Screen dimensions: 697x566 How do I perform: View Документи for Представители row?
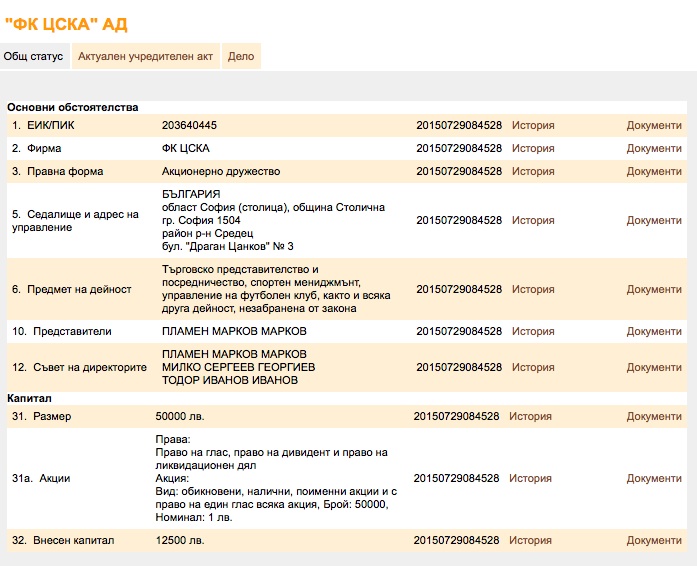653,332
